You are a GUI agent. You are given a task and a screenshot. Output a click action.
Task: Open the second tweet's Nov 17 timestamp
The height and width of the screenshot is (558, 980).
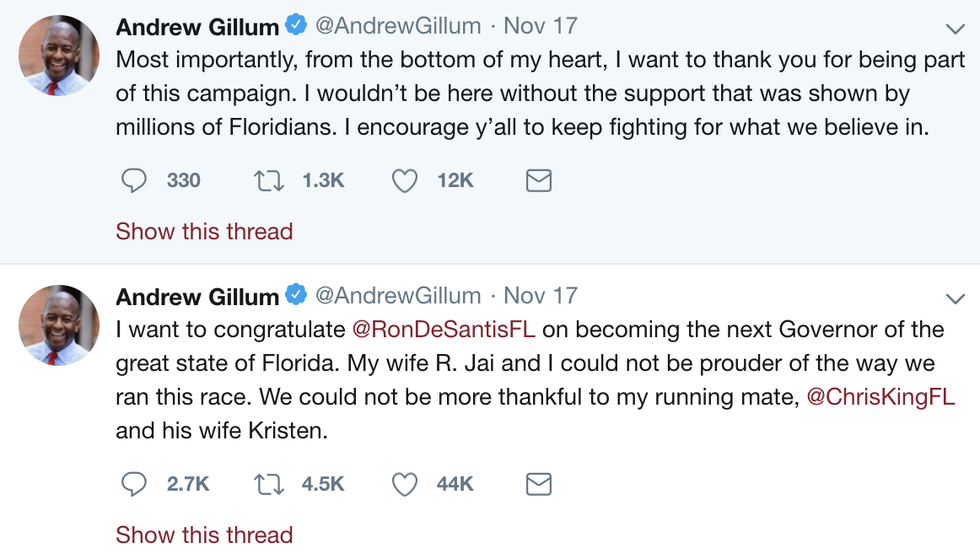[540, 296]
